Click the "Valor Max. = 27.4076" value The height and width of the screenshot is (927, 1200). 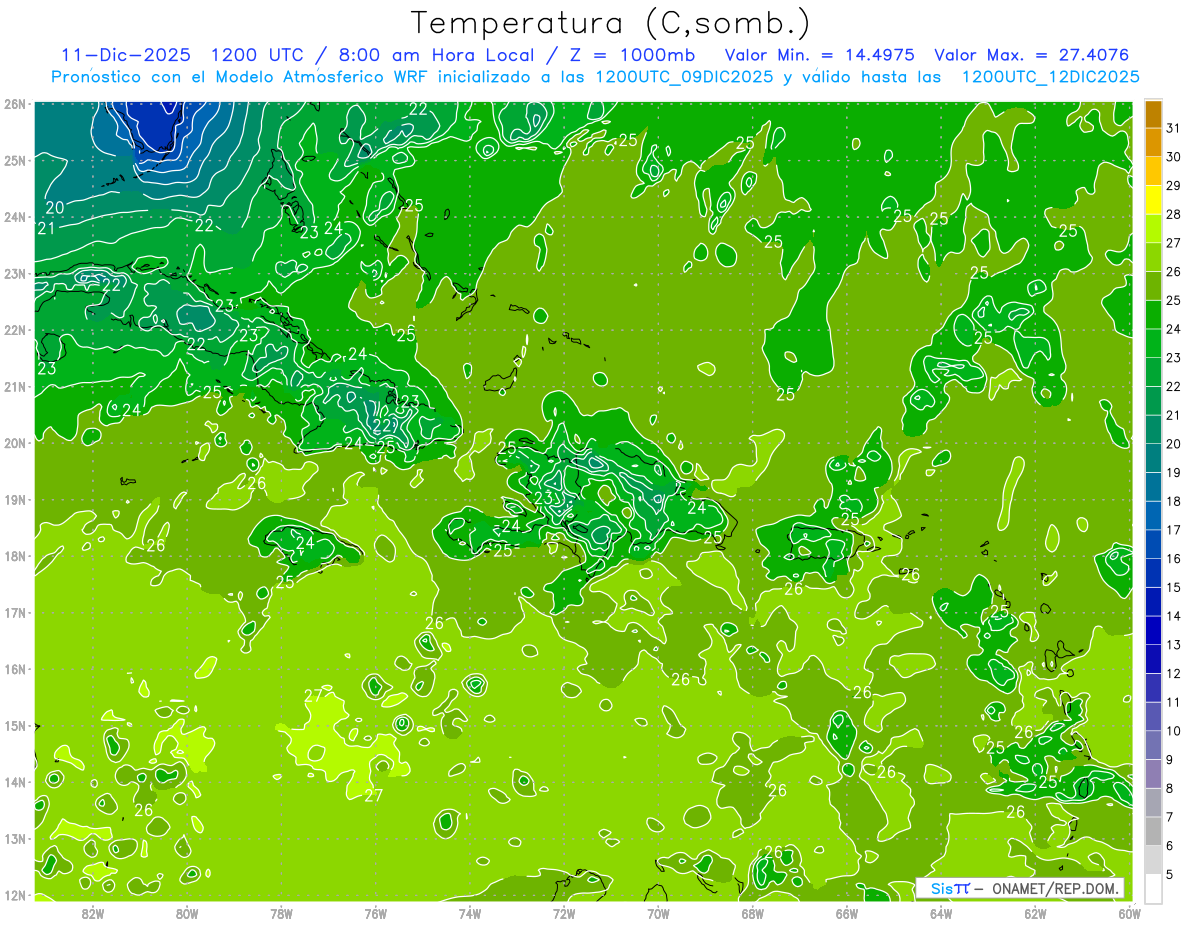1031,54
